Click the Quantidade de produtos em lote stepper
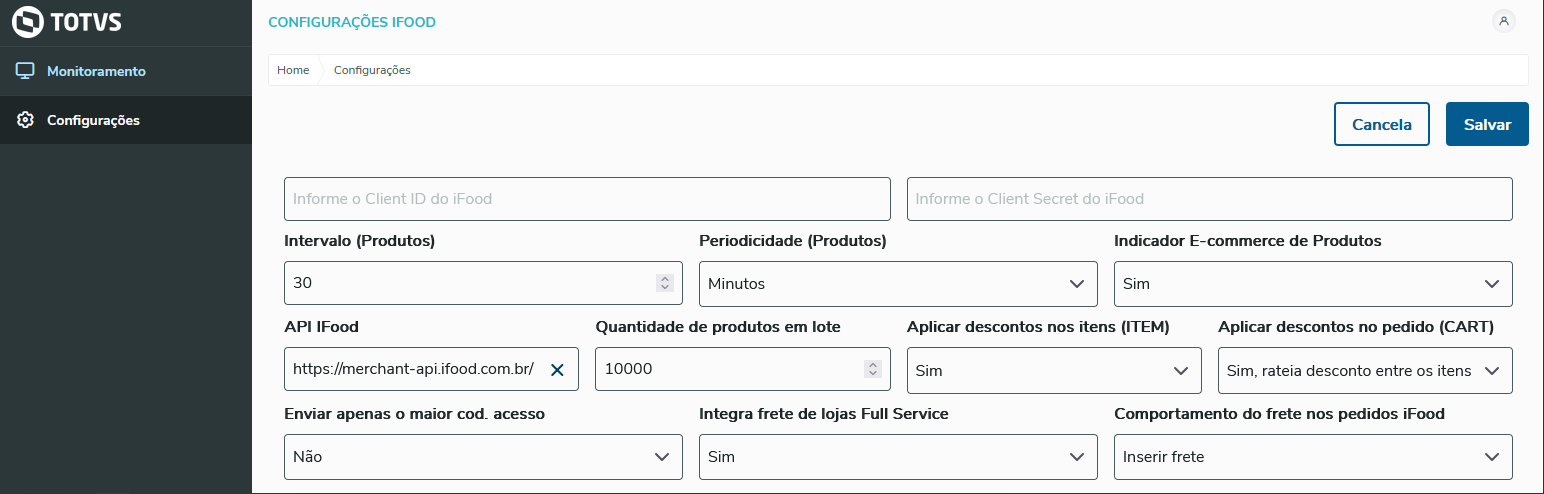The image size is (1544, 494). tap(872, 370)
